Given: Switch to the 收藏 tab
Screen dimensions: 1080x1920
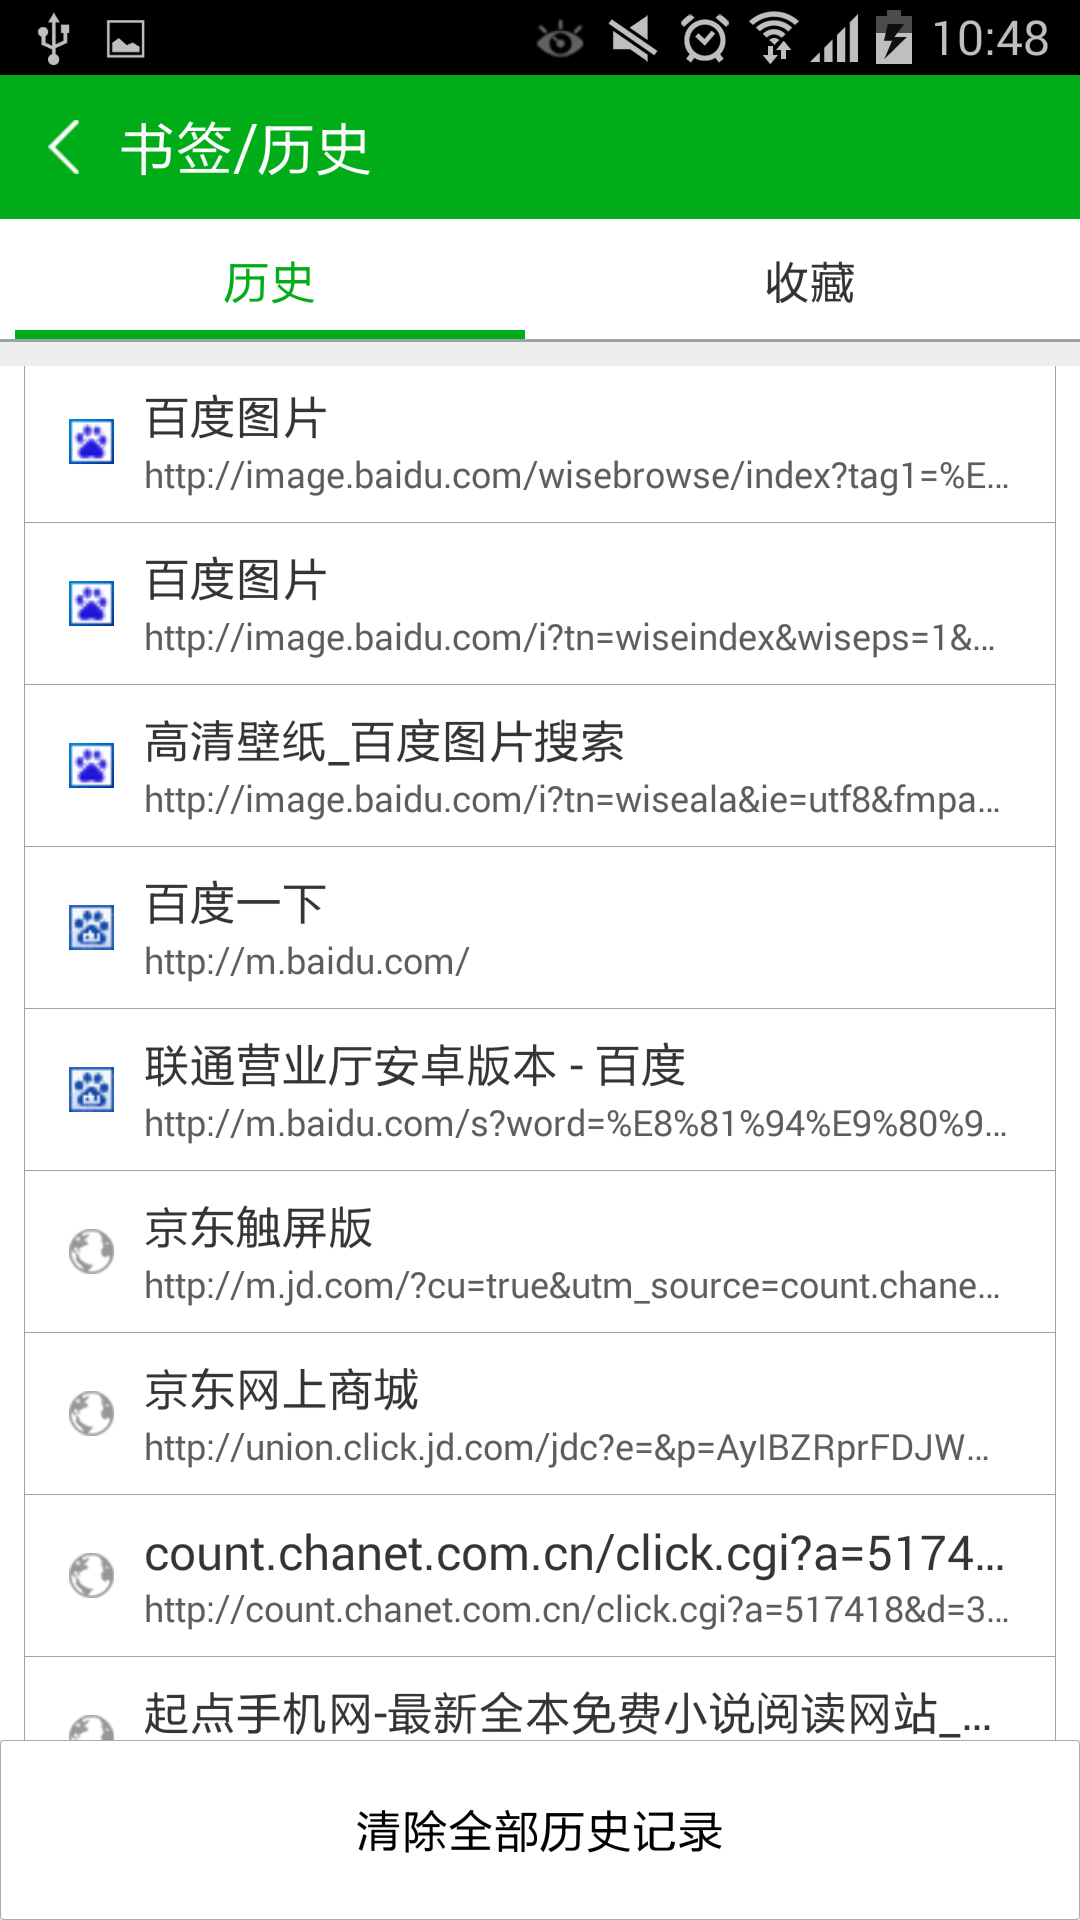Looking at the screenshot, I should [810, 283].
